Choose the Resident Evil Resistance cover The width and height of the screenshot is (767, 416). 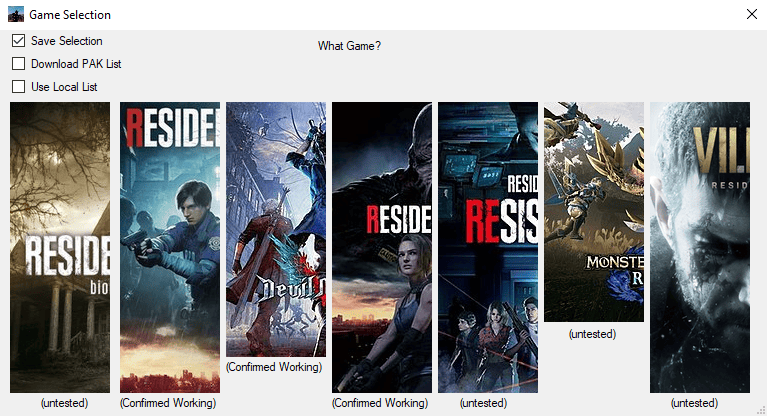(x=488, y=247)
